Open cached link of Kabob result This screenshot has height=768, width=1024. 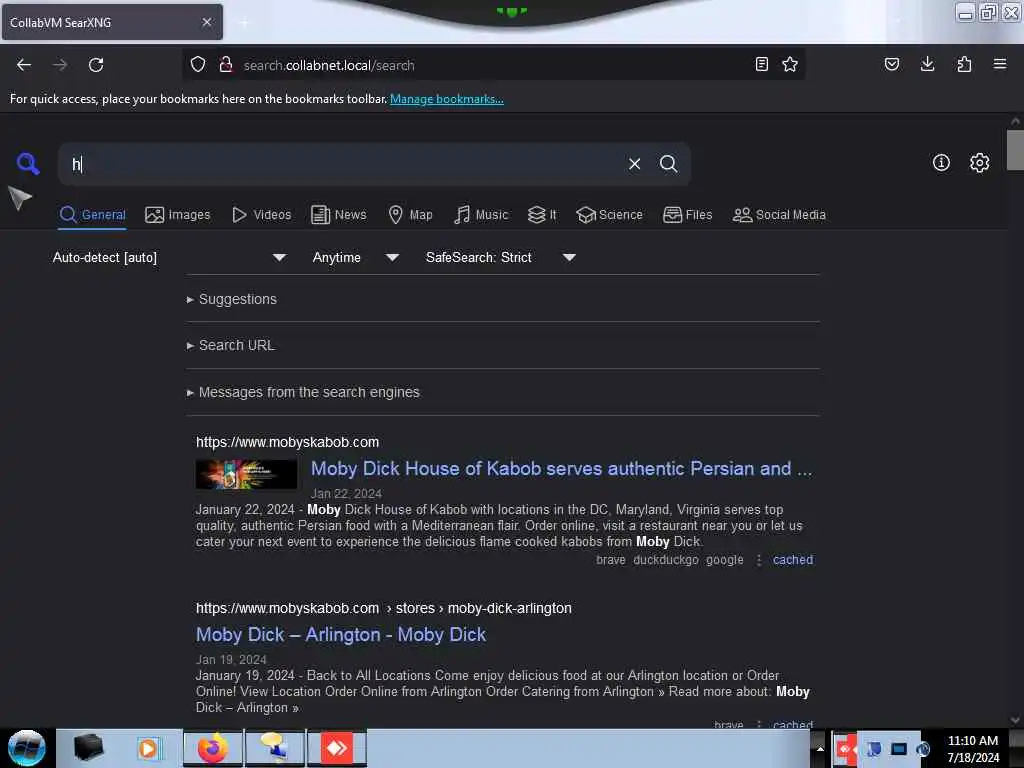click(x=793, y=560)
